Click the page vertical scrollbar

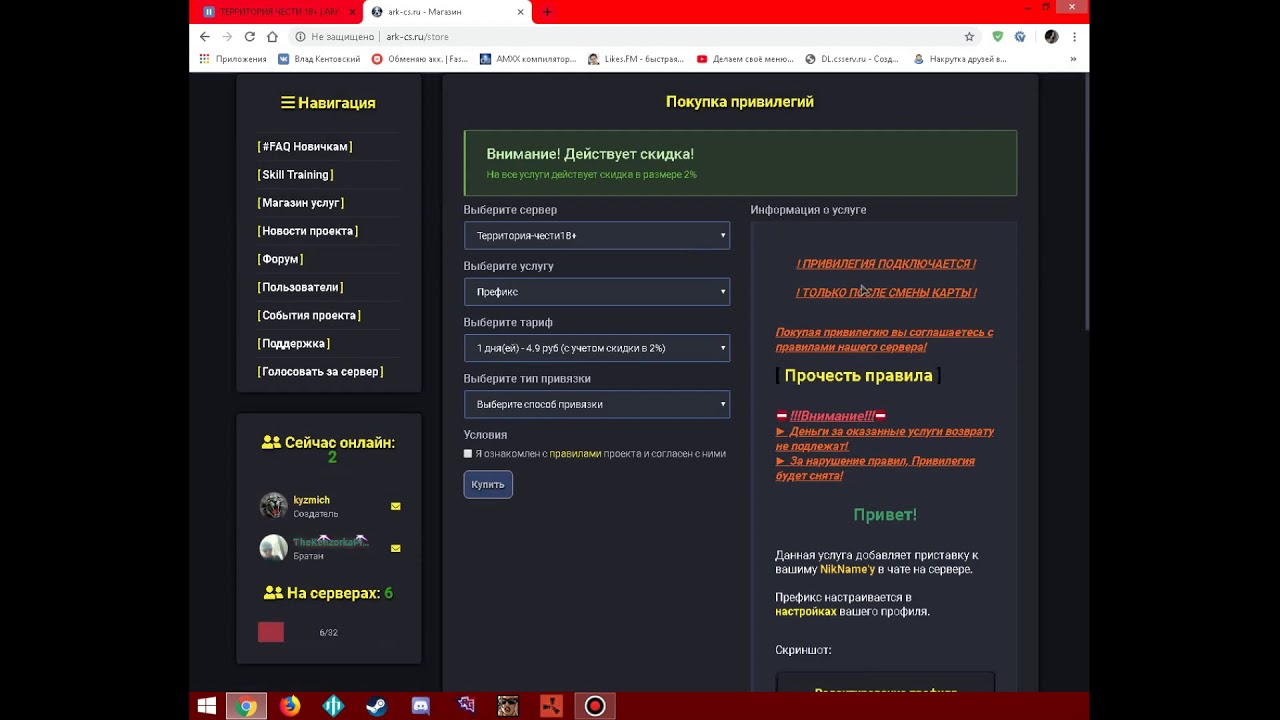point(1086,200)
